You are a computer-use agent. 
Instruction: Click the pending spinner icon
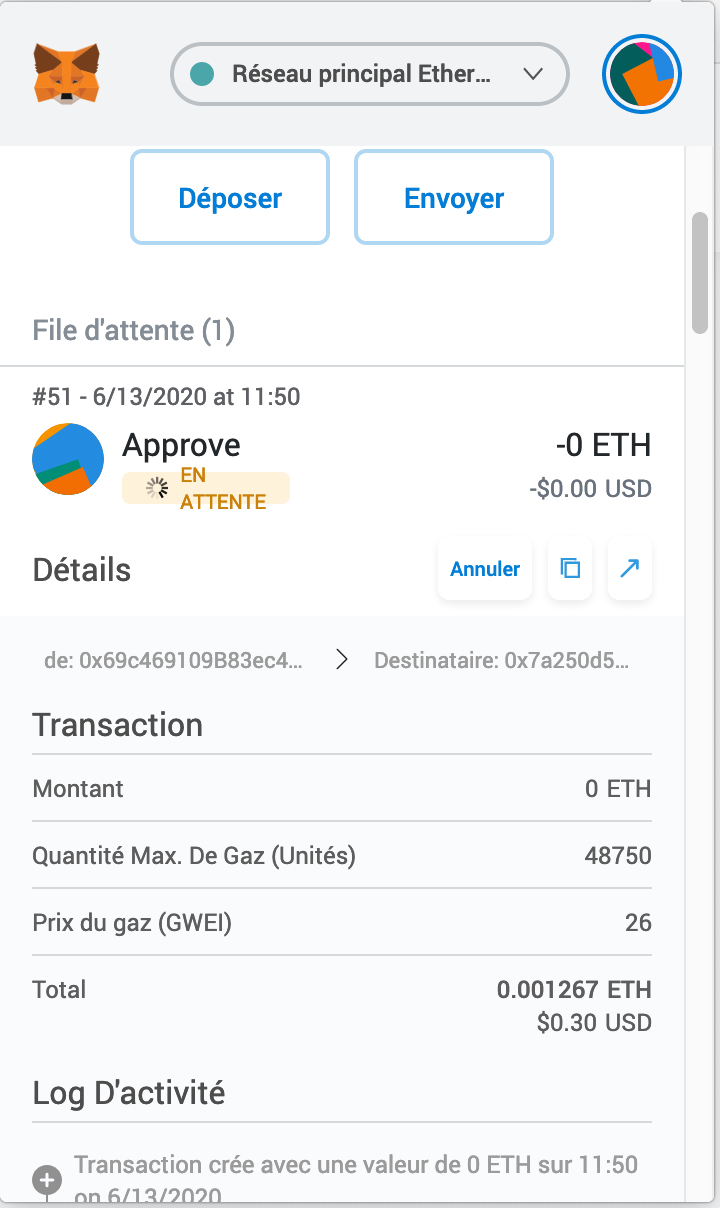[158, 488]
